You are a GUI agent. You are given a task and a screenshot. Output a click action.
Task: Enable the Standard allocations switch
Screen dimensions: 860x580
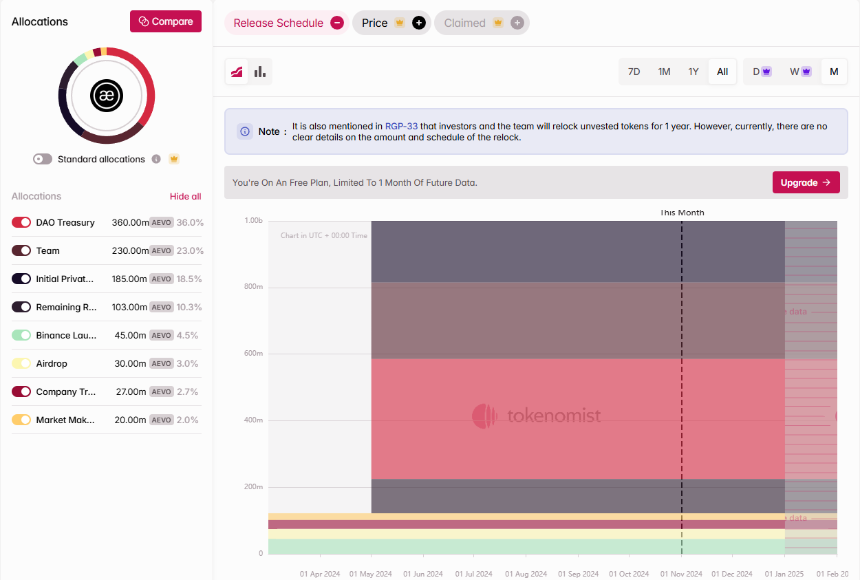(42, 159)
